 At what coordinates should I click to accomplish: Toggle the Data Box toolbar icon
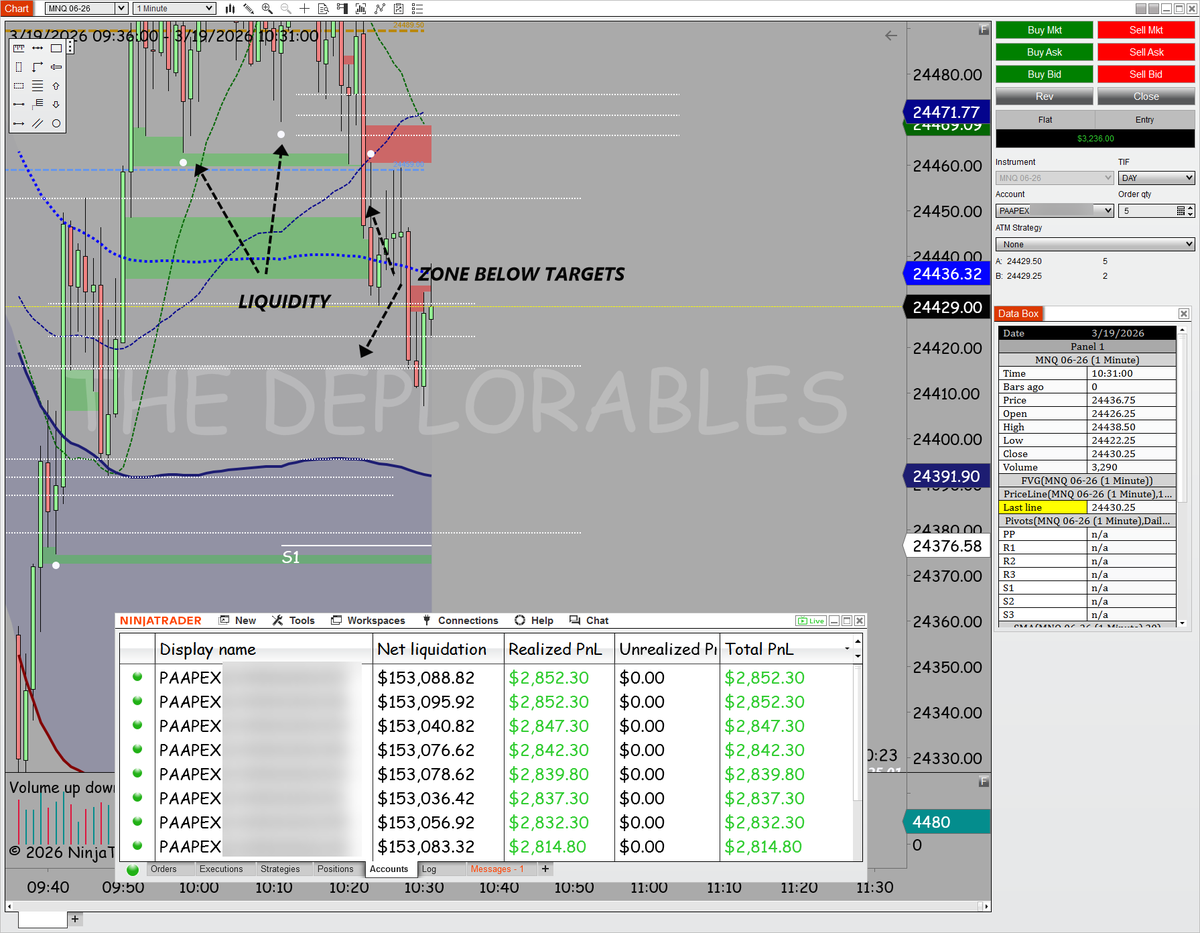coord(323,8)
